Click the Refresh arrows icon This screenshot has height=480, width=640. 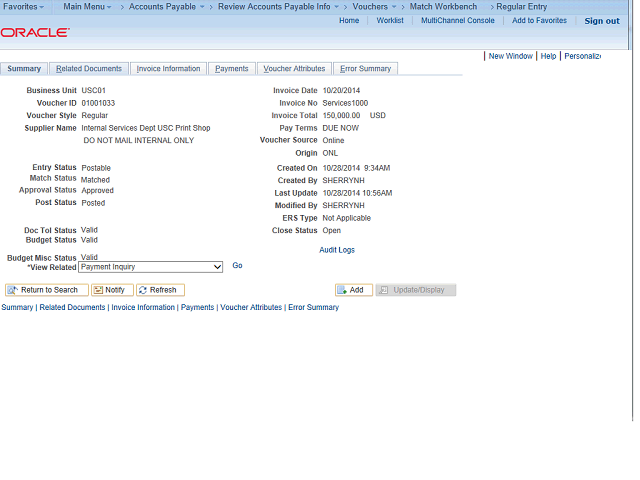point(143,290)
